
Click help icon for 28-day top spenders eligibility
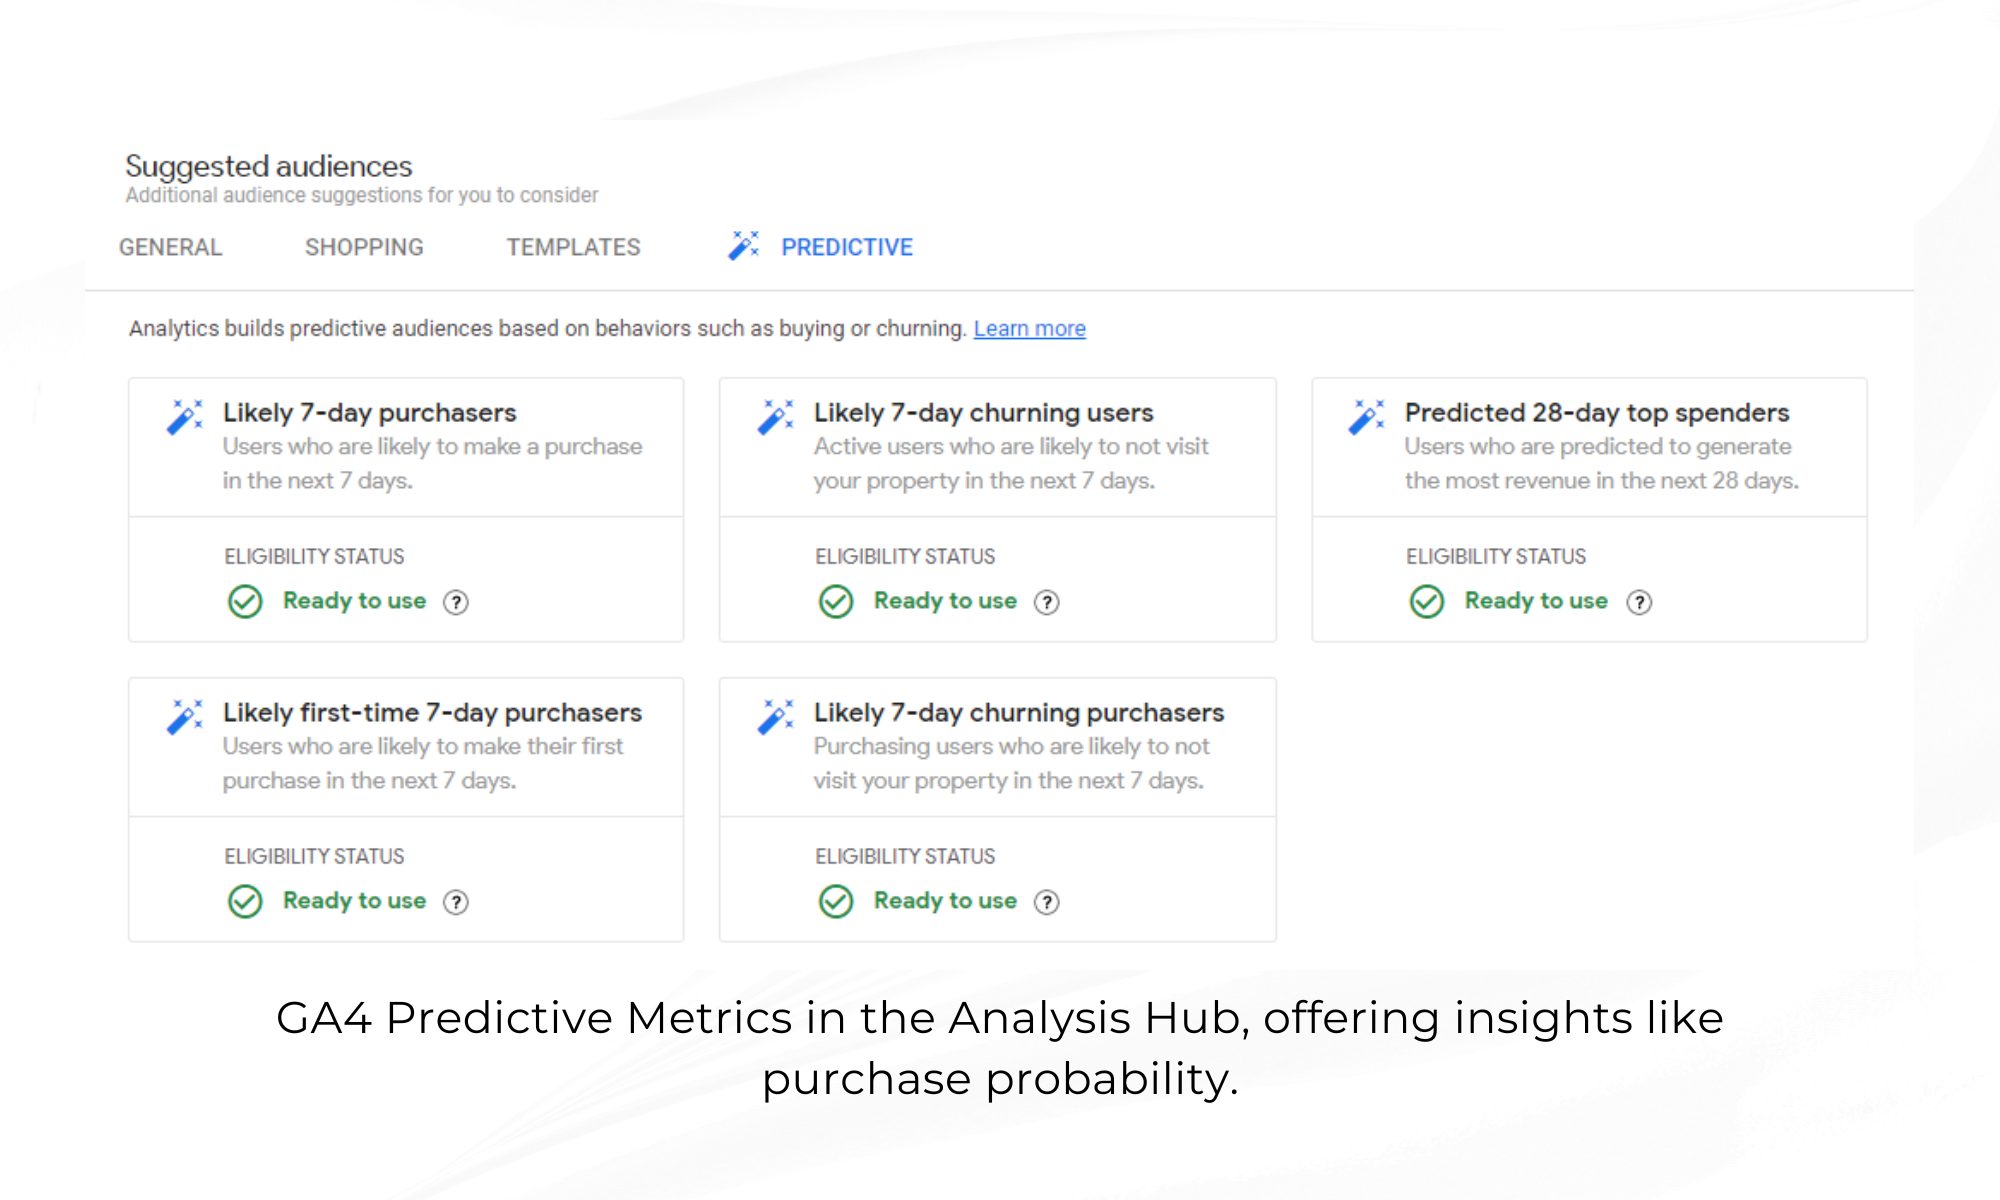tap(1639, 602)
